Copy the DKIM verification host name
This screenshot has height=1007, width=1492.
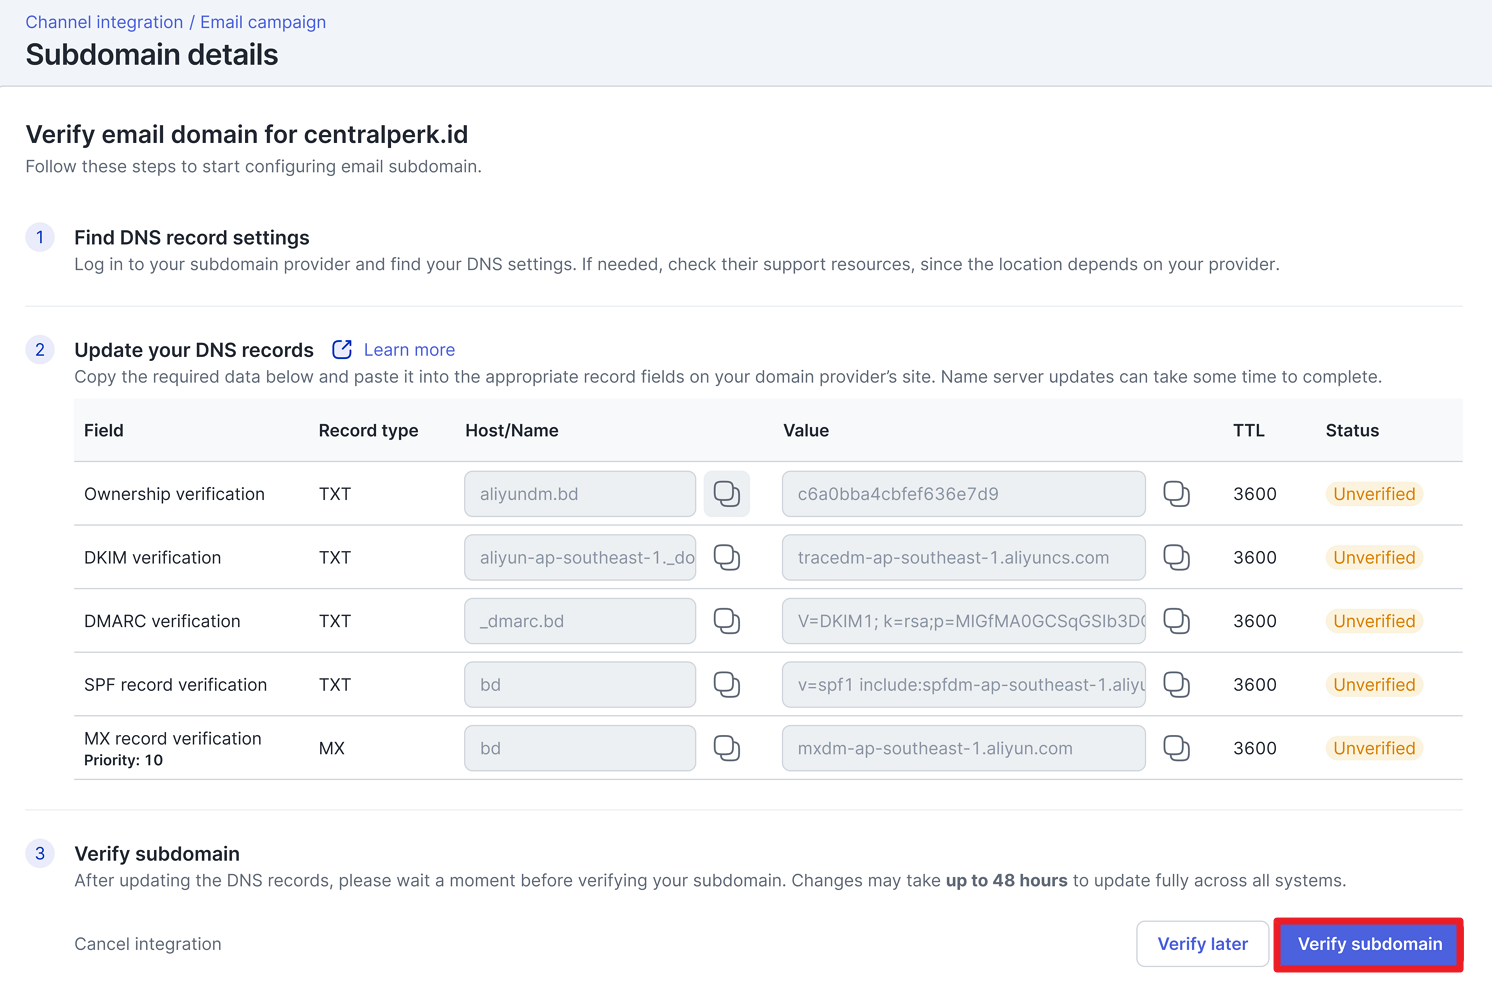point(727,558)
